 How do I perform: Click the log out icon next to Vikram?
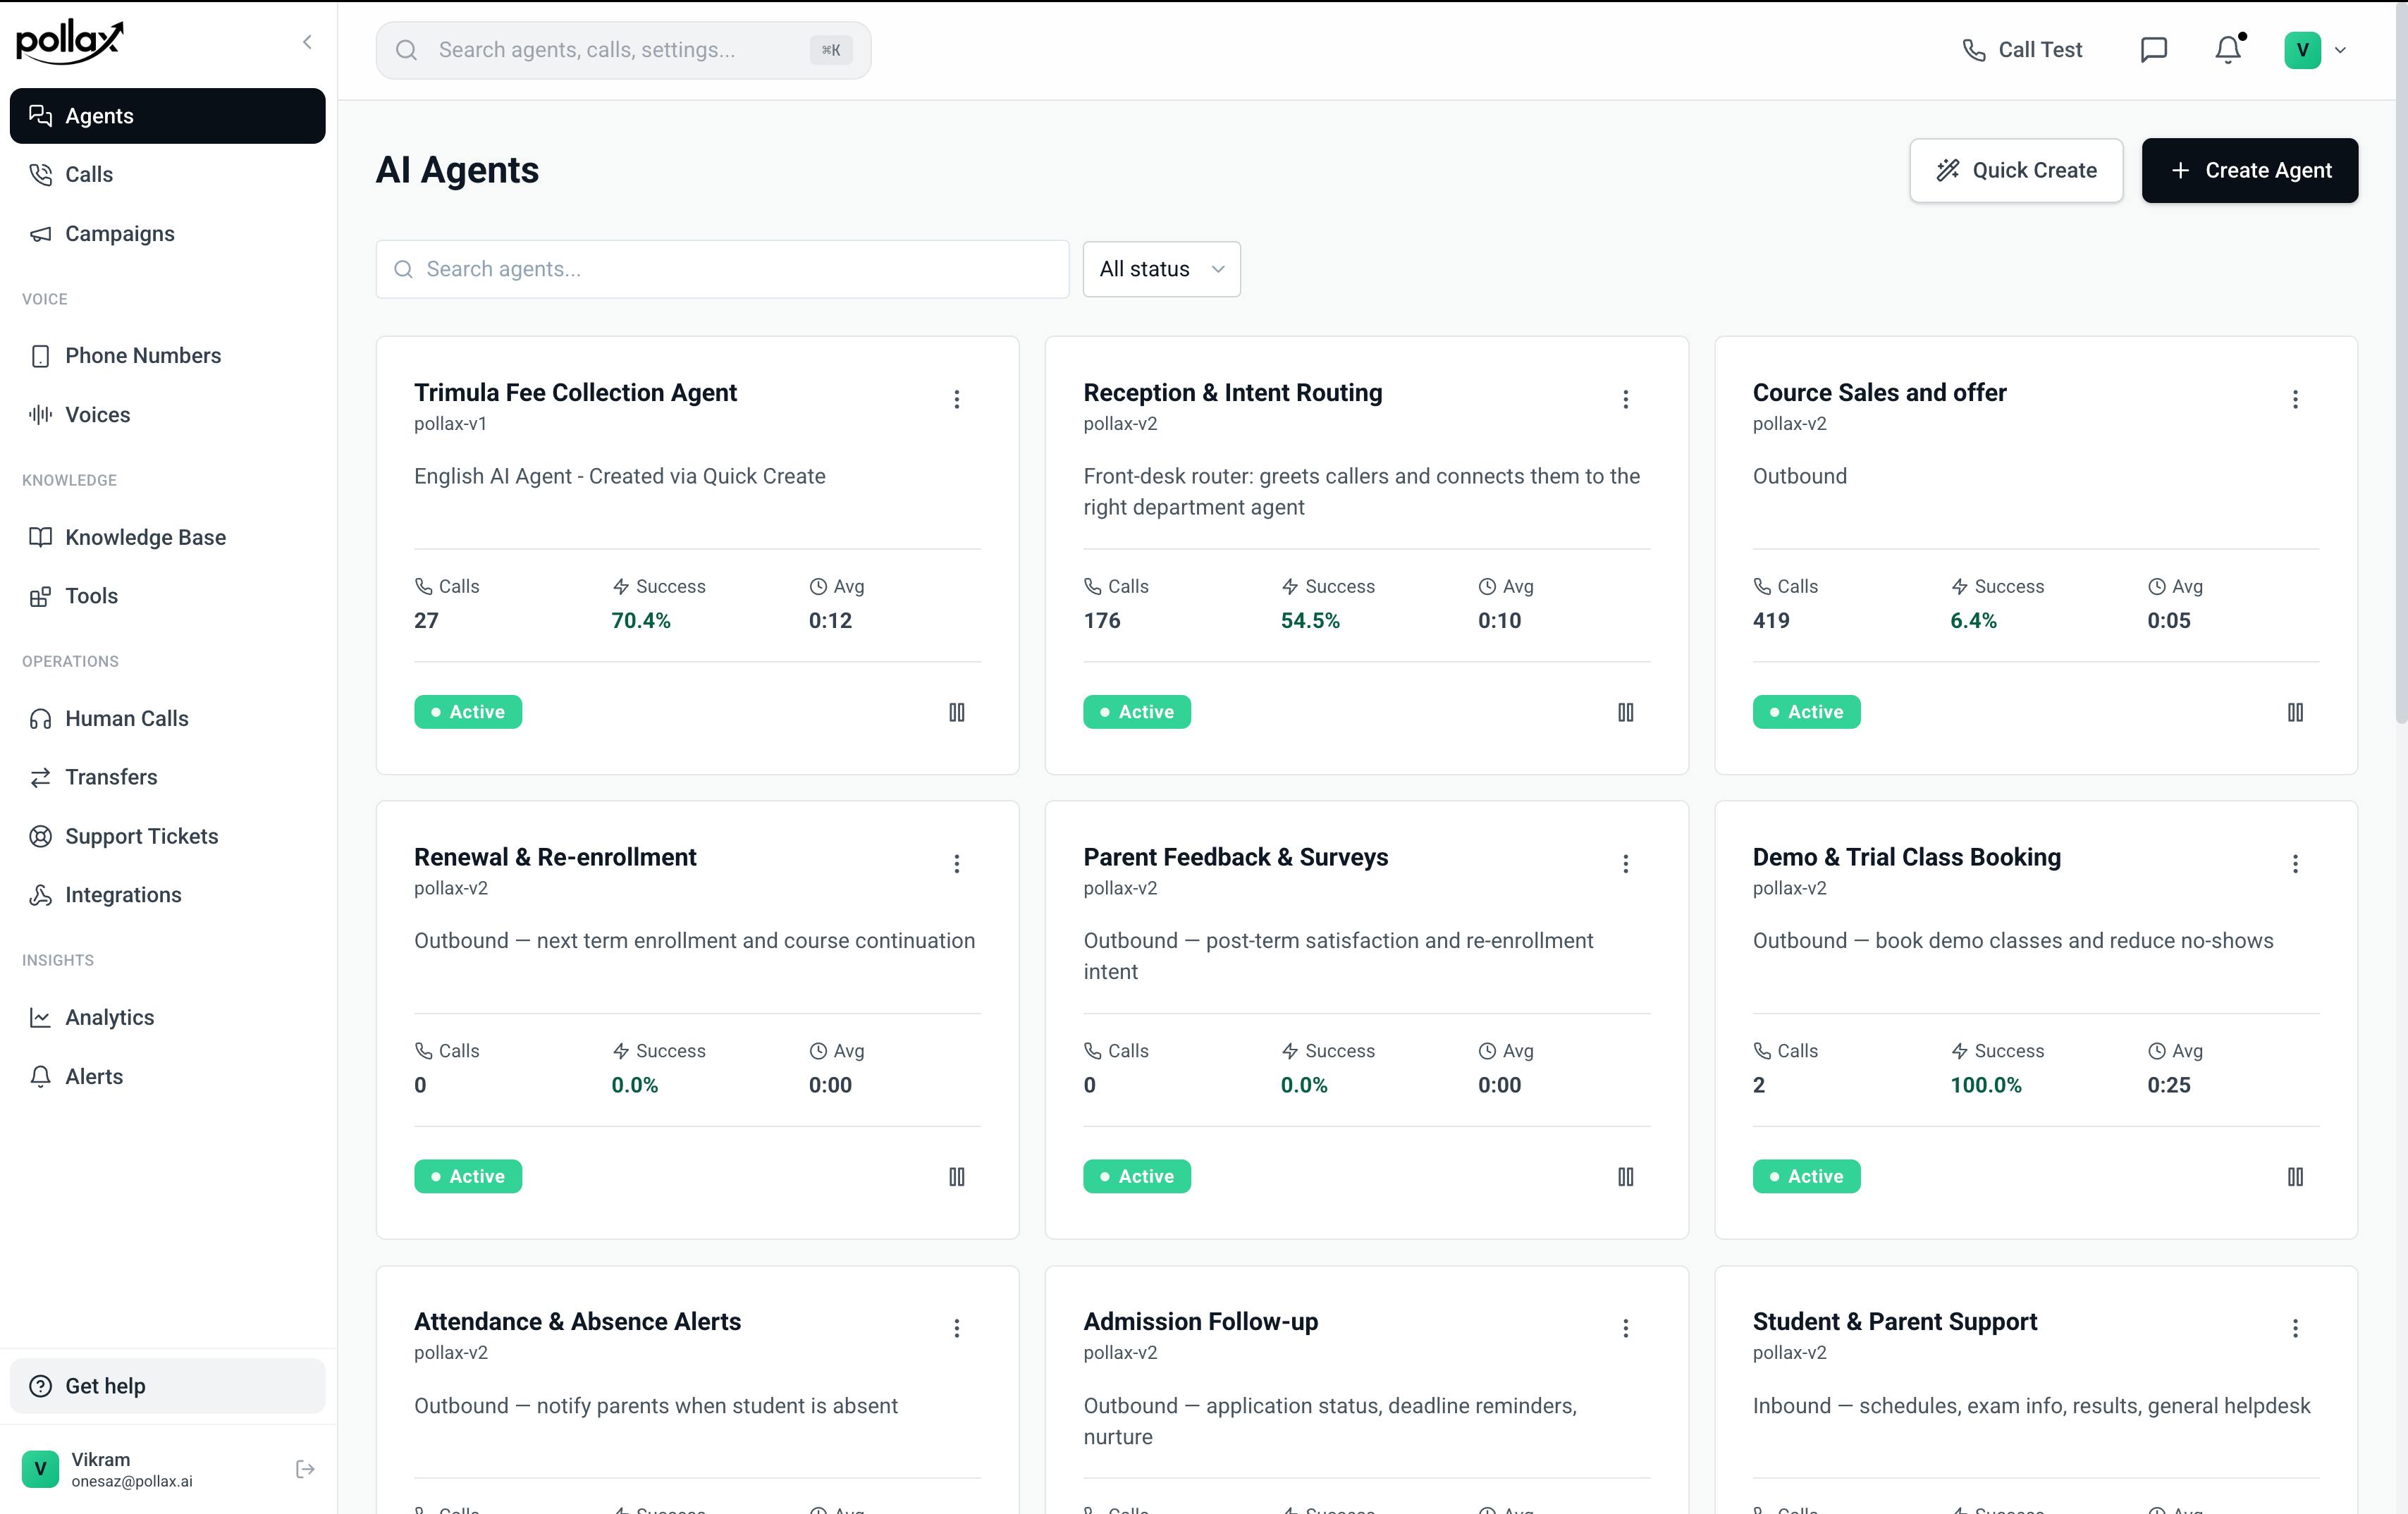click(x=305, y=1469)
